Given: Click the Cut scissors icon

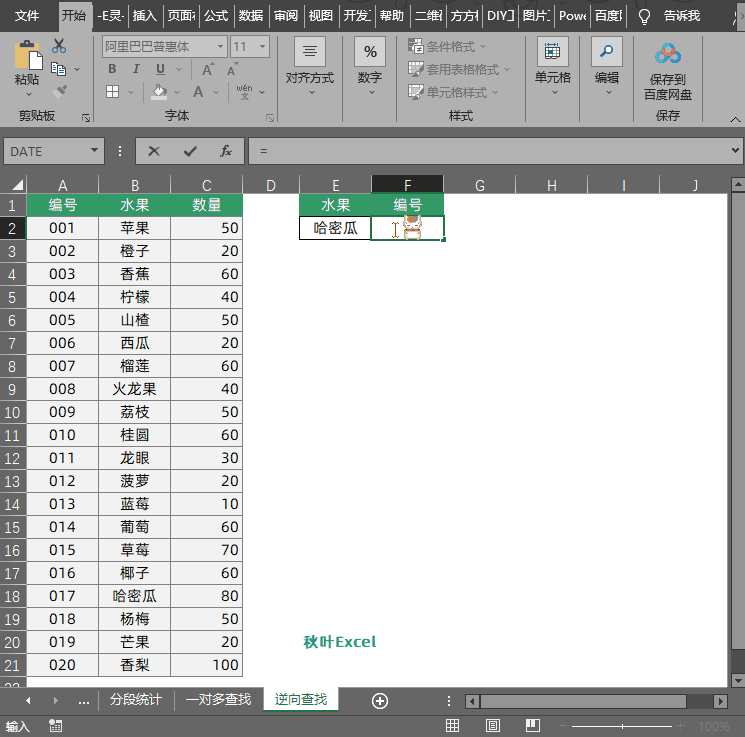Looking at the screenshot, I should click(59, 46).
